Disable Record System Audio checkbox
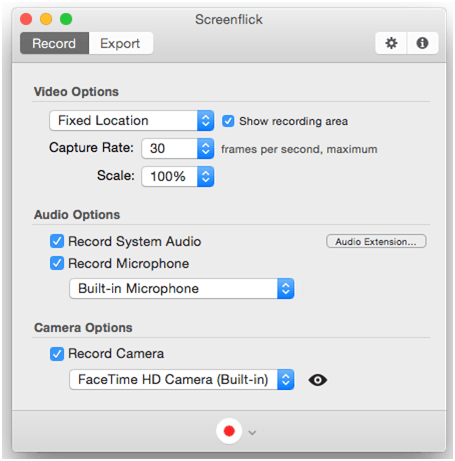The height and width of the screenshot is (461, 455). tap(57, 241)
